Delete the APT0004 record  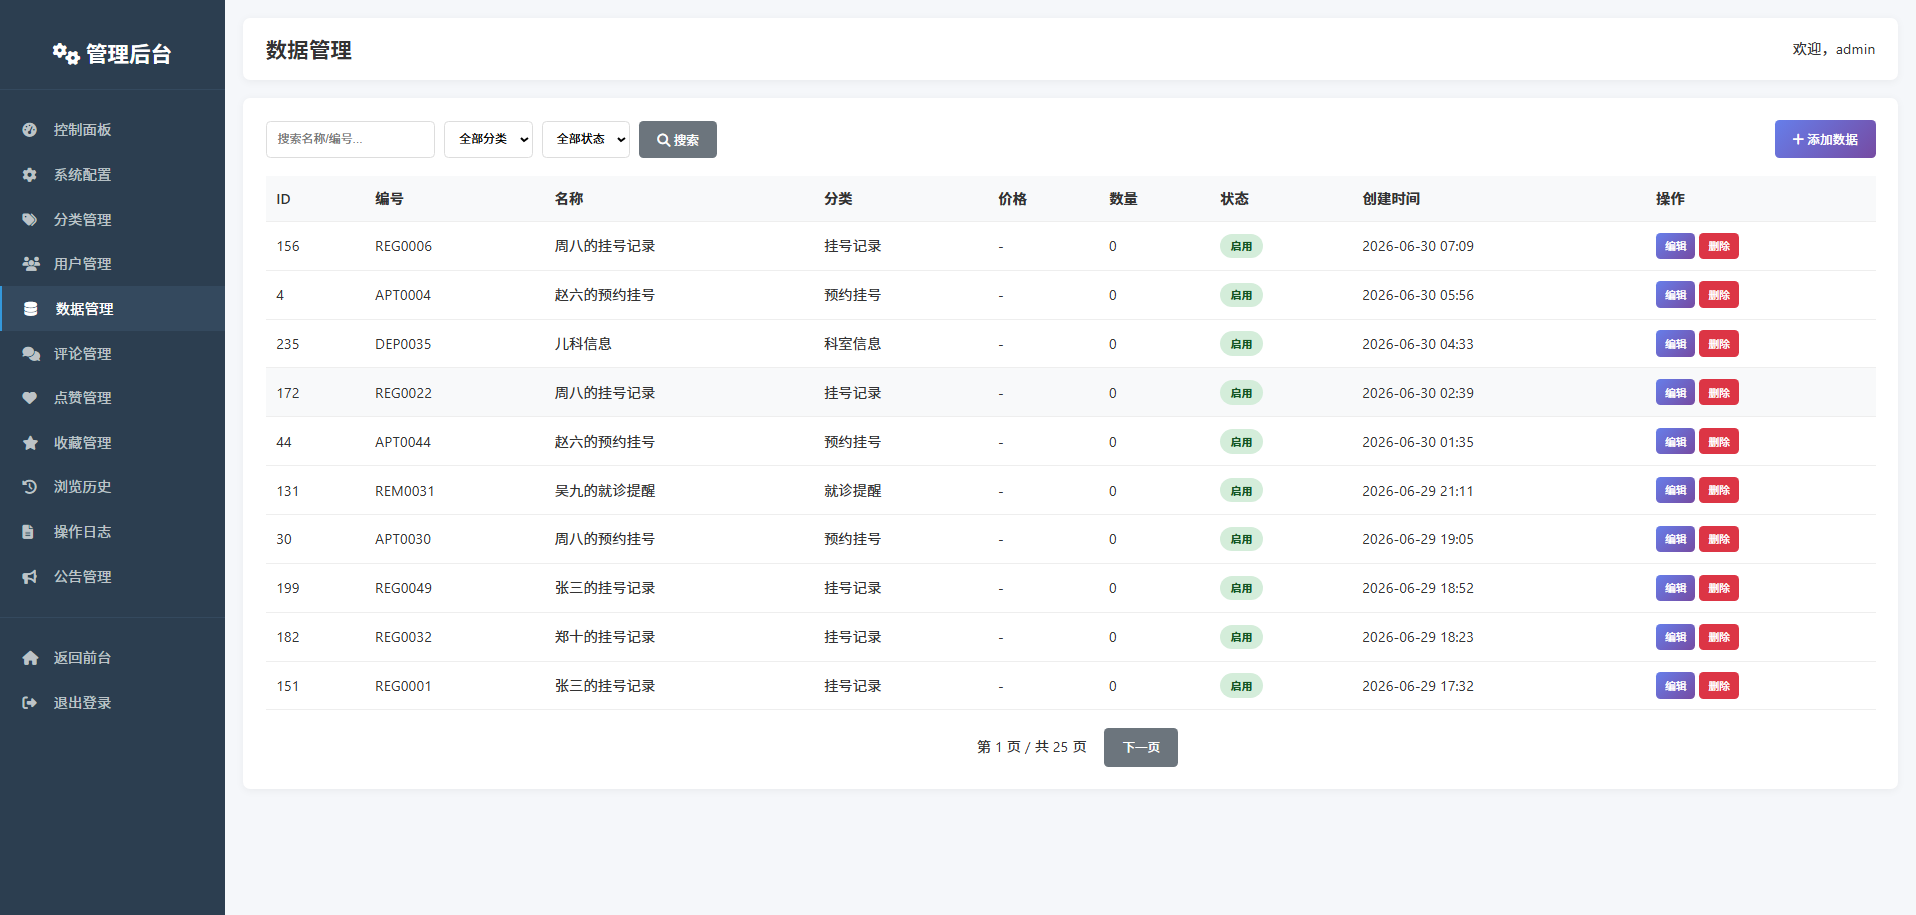(x=1719, y=295)
